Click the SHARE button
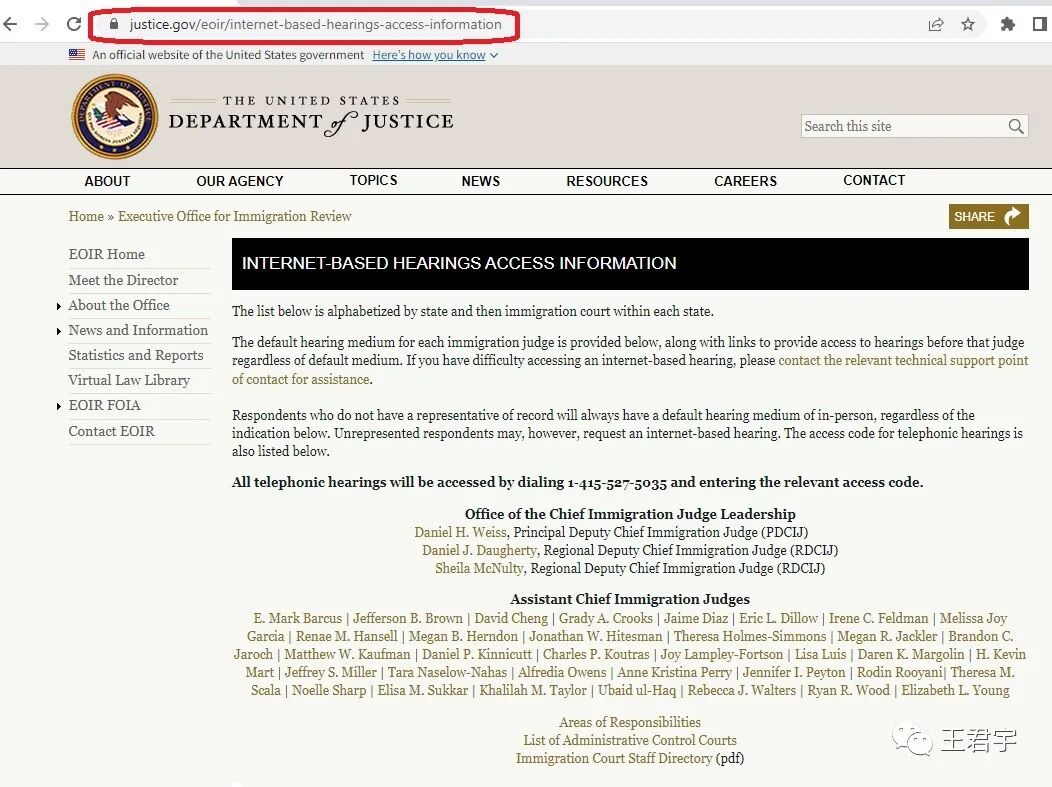Viewport: 1052px width, 787px height. coord(988,217)
